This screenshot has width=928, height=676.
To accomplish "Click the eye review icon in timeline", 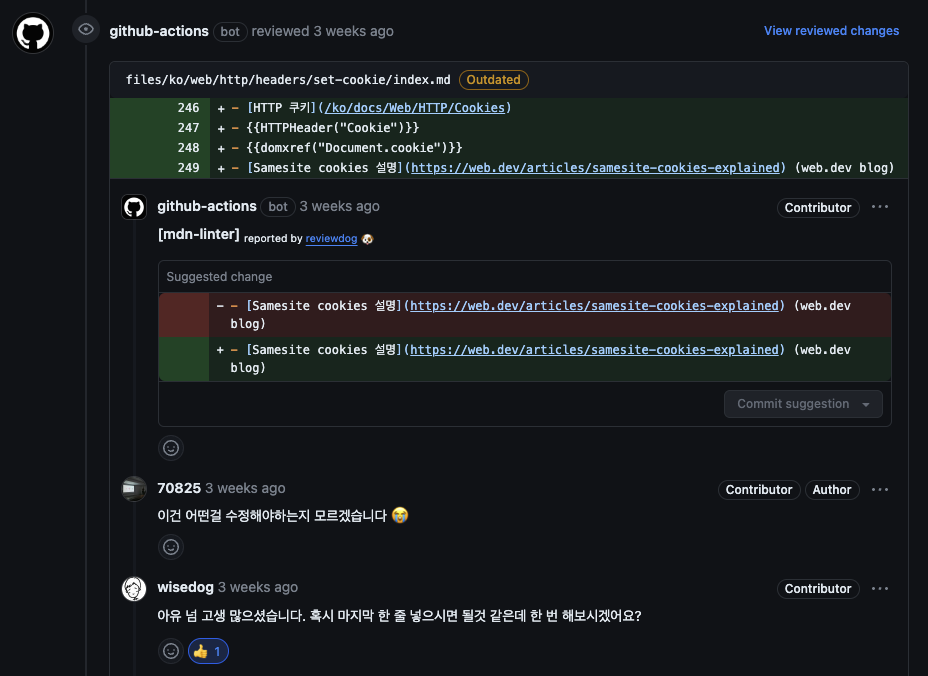I will point(86,29).
